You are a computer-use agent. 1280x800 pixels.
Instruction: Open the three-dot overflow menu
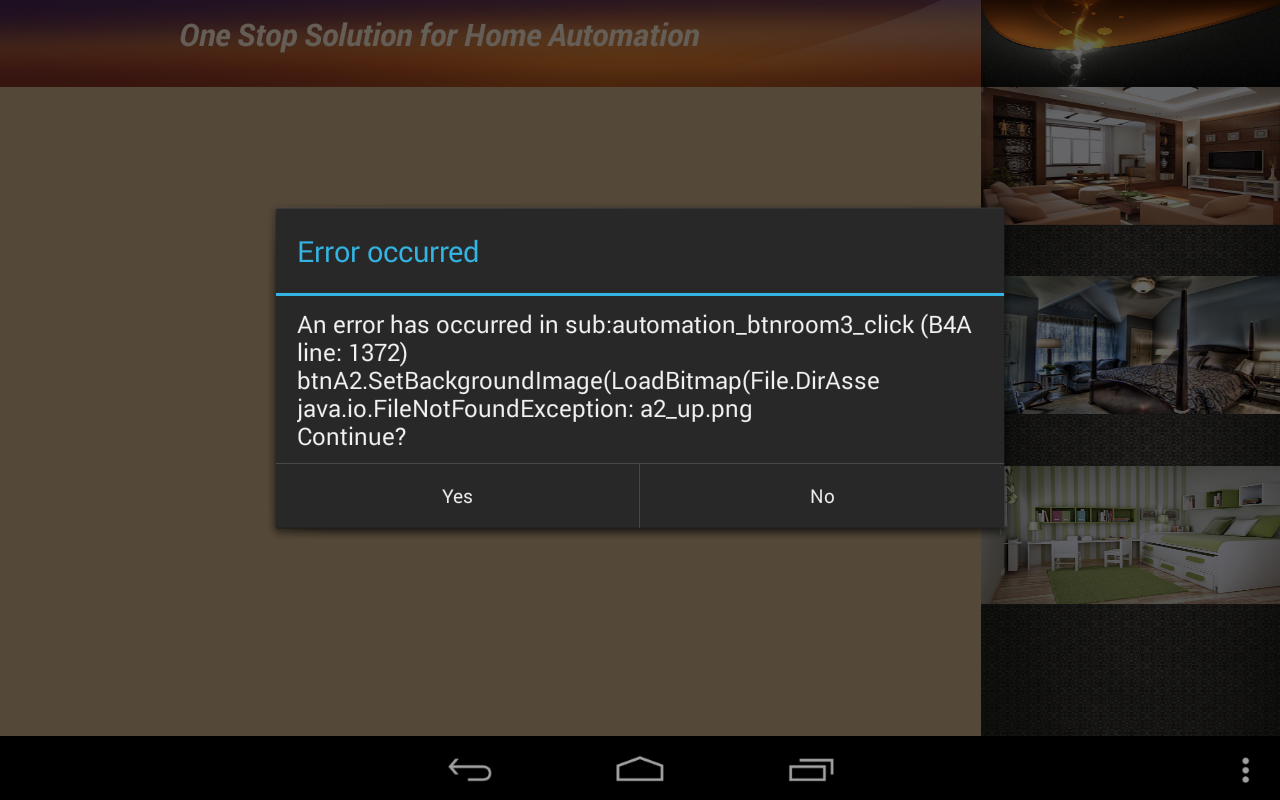(1245, 769)
